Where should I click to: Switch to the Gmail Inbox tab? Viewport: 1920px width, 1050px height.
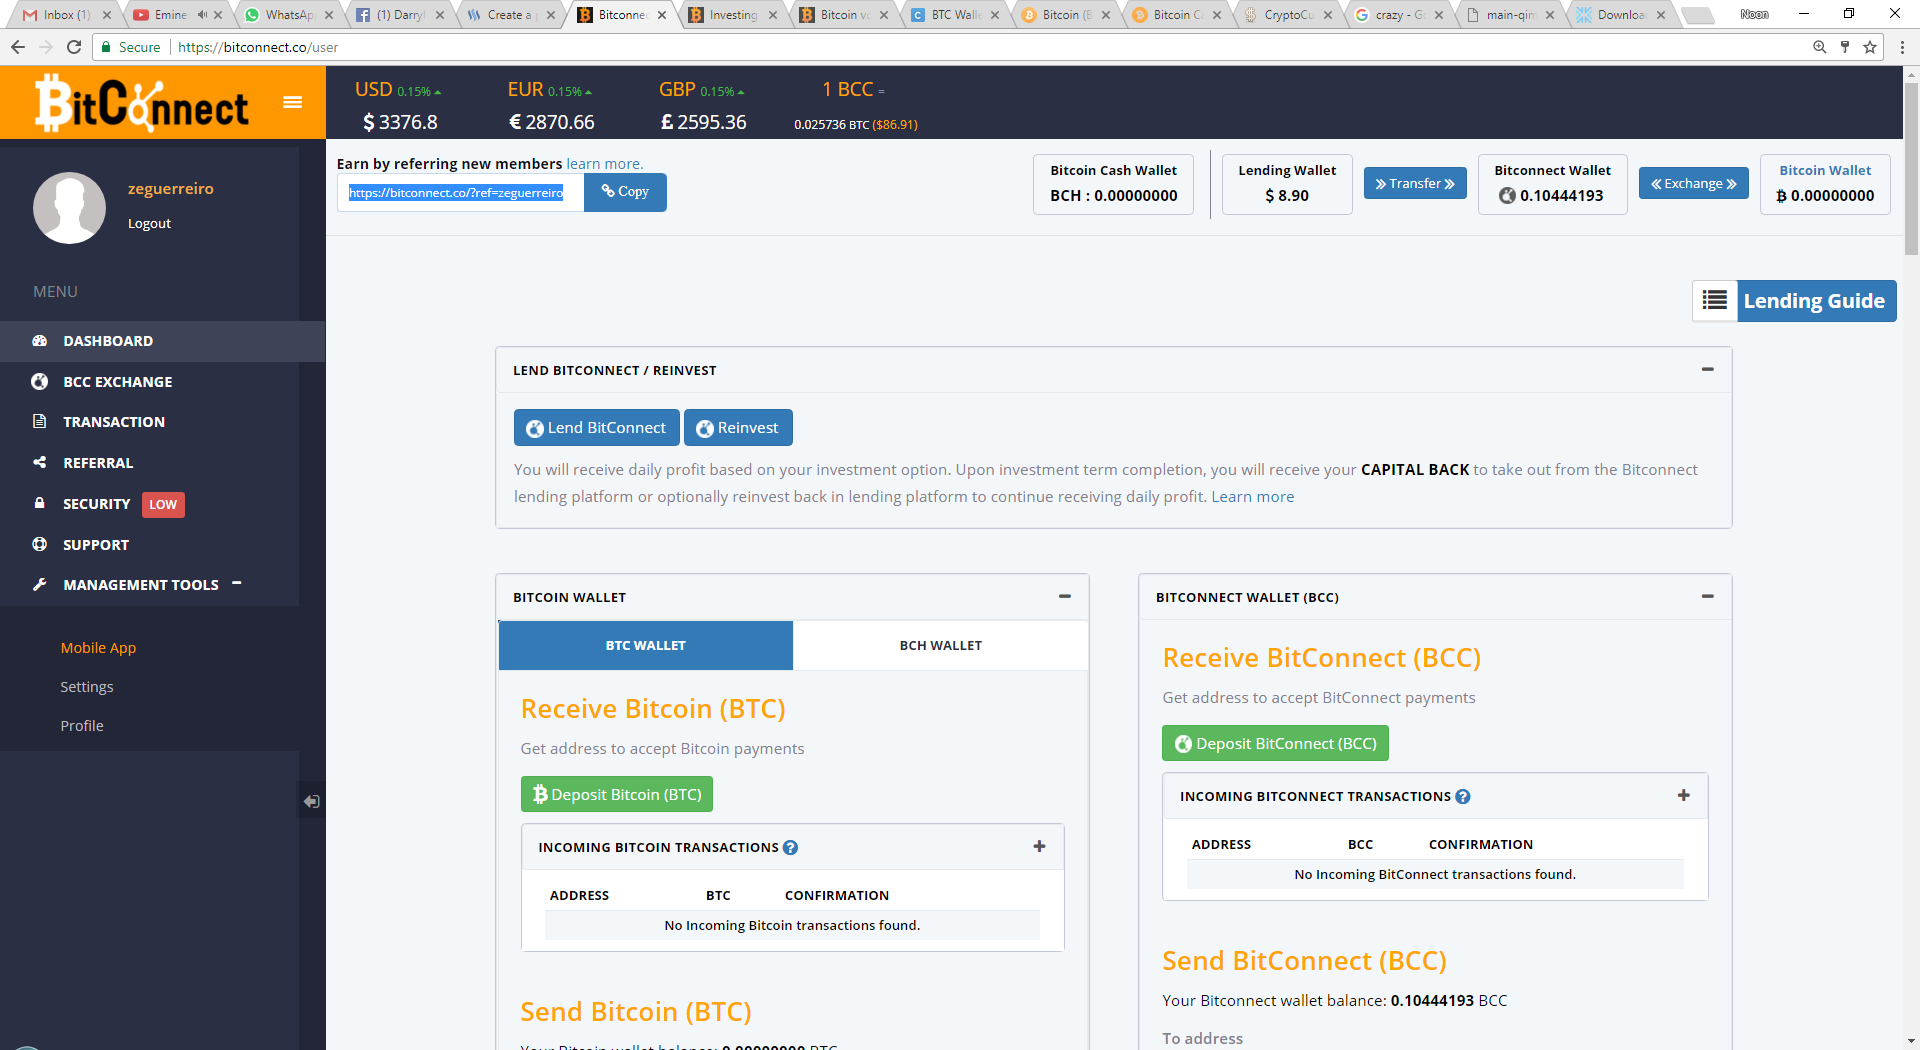point(66,15)
